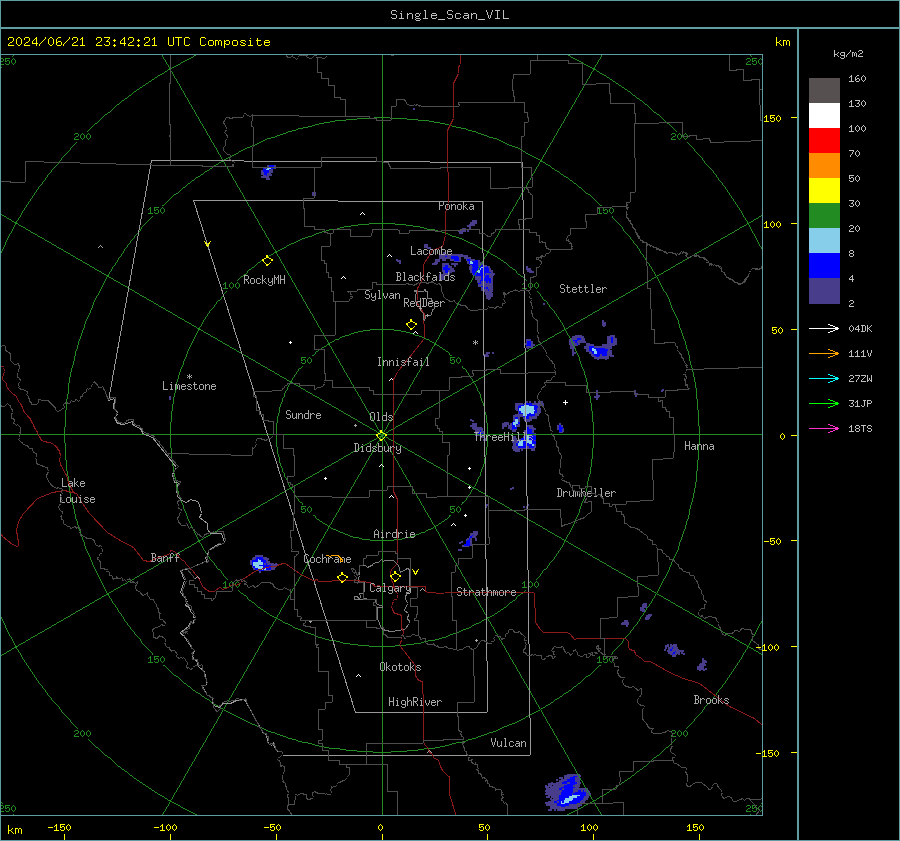
Task: Select the white 100–130 legend swatch
Action: [x=824, y=116]
